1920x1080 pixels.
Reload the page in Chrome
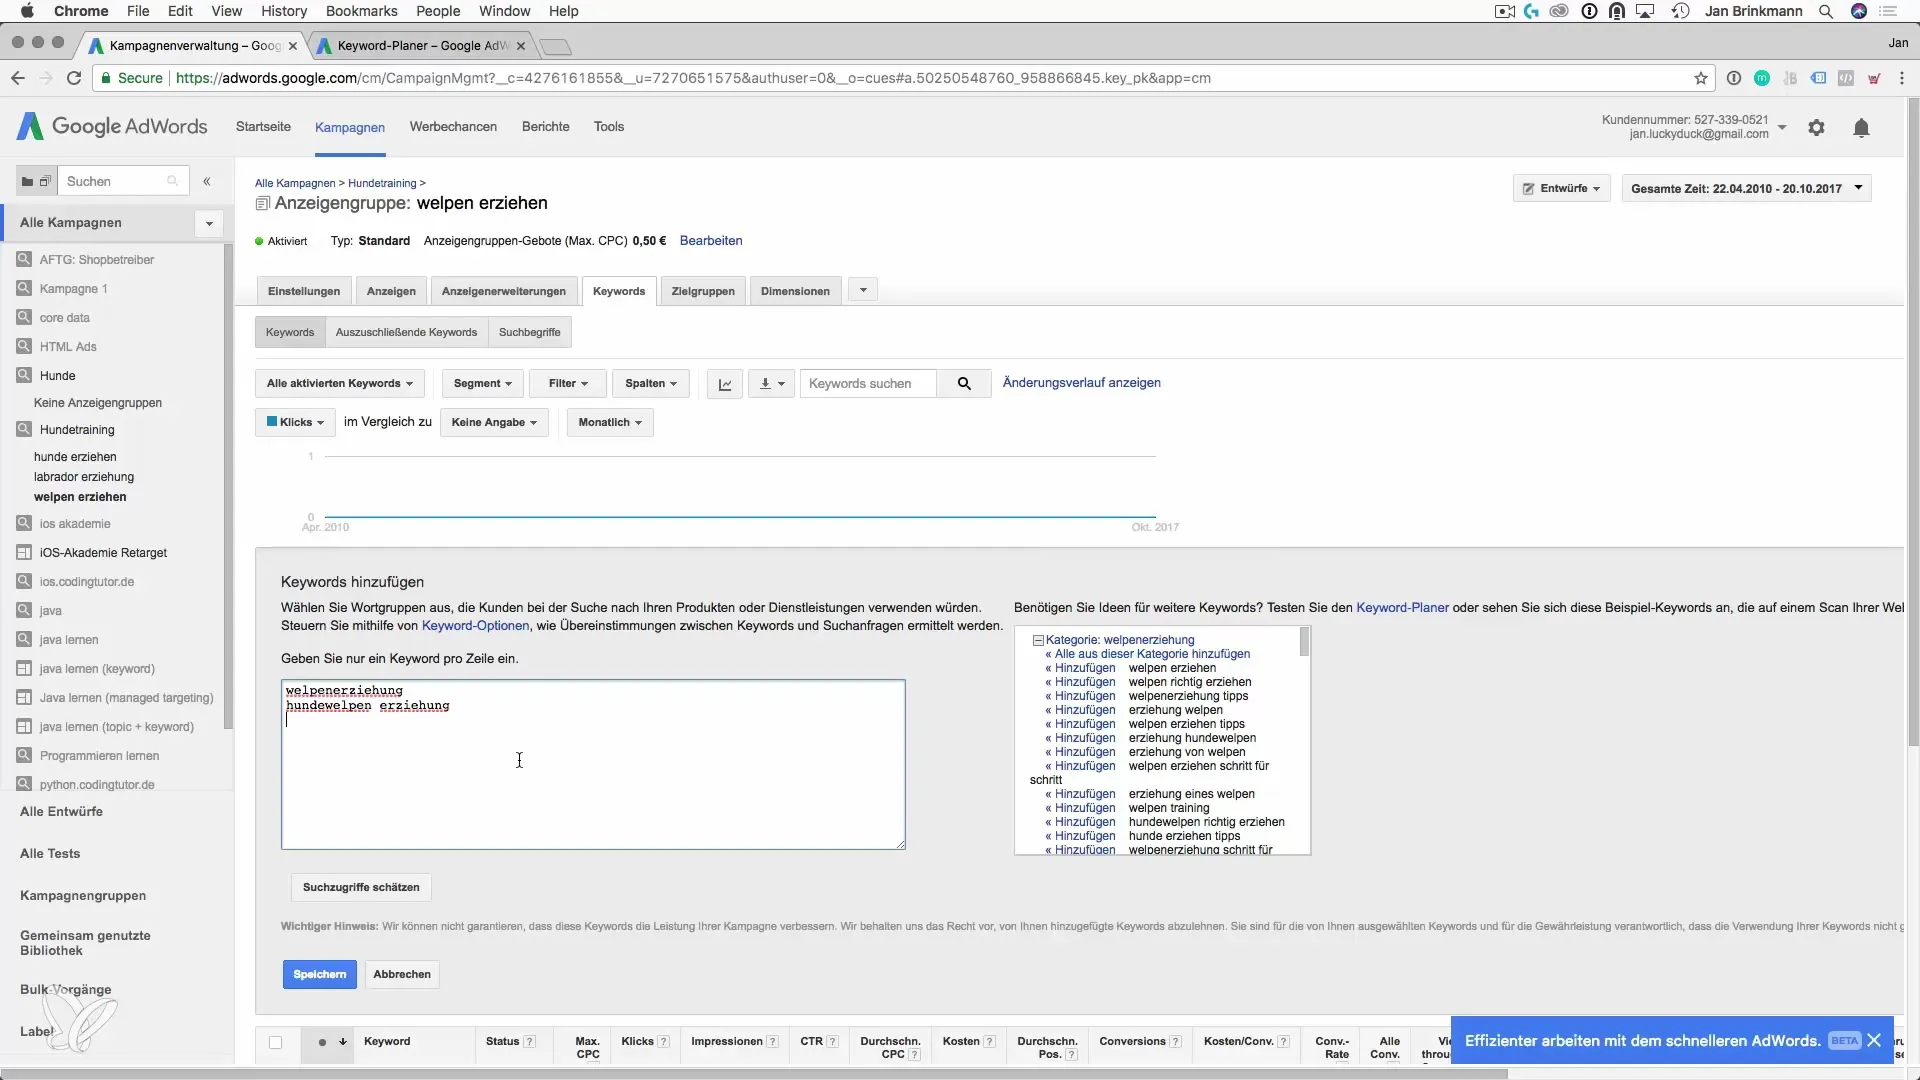tap(74, 78)
